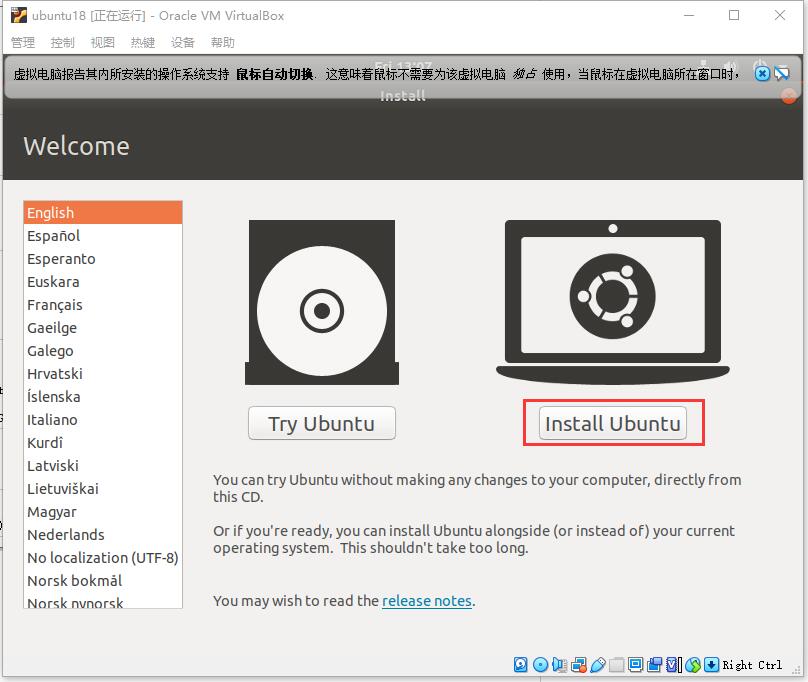Choose Gaeilge from the language list
This screenshot has width=808, height=682.
(x=103, y=327)
